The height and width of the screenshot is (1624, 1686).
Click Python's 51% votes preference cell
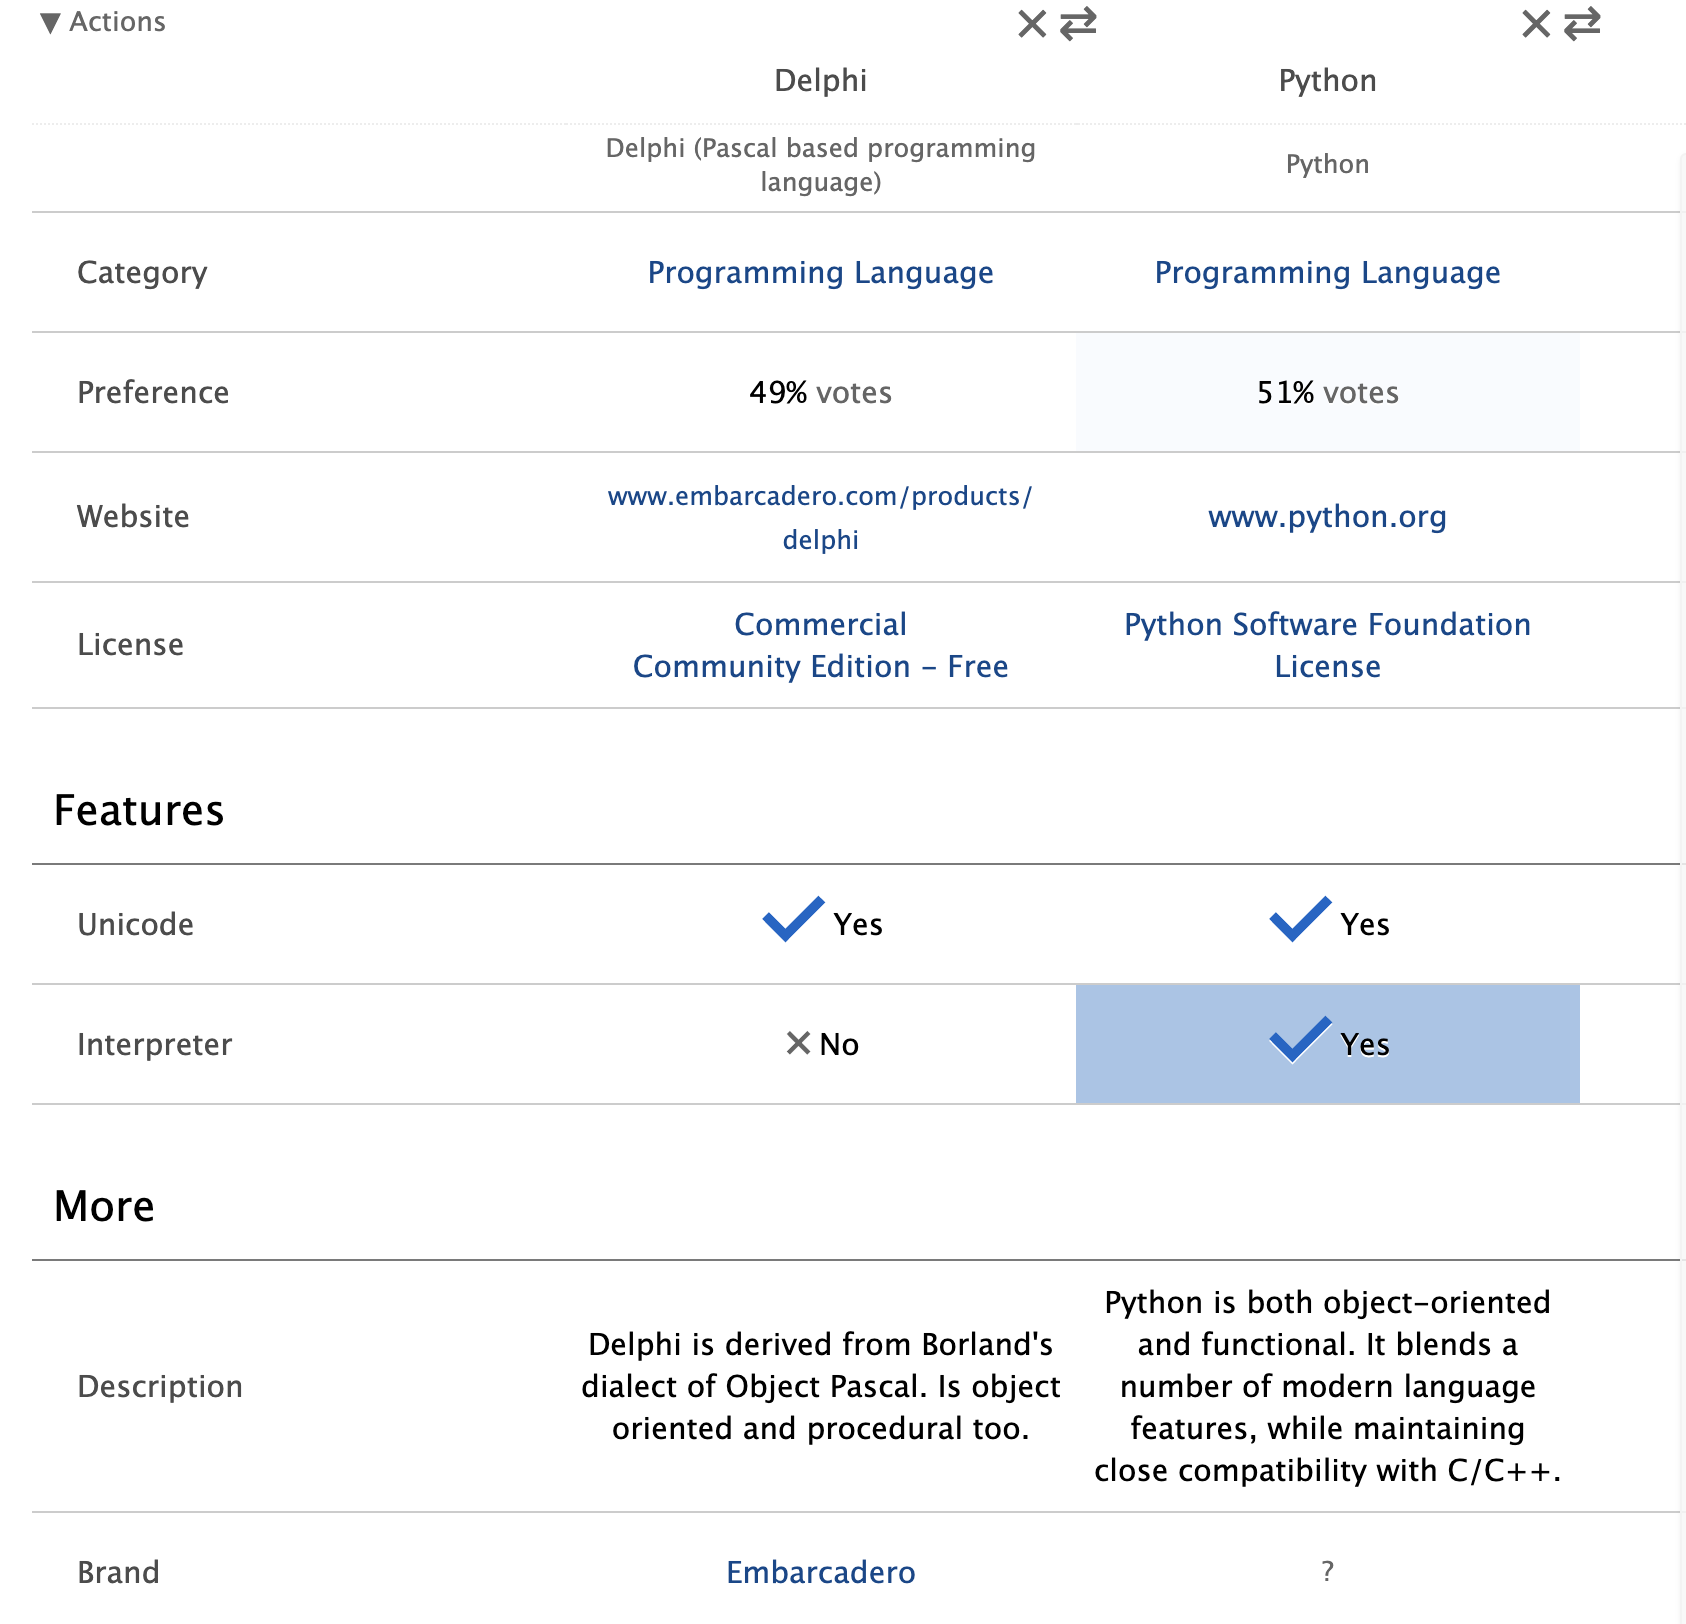coord(1327,392)
